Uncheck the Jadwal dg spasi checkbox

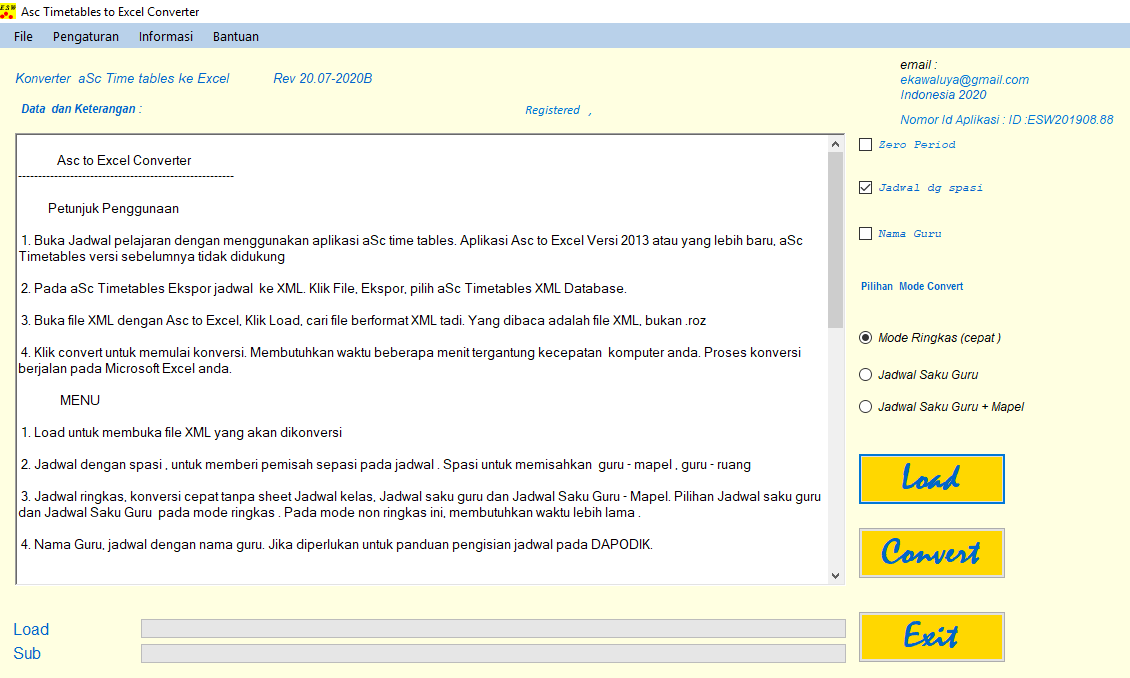(x=866, y=187)
